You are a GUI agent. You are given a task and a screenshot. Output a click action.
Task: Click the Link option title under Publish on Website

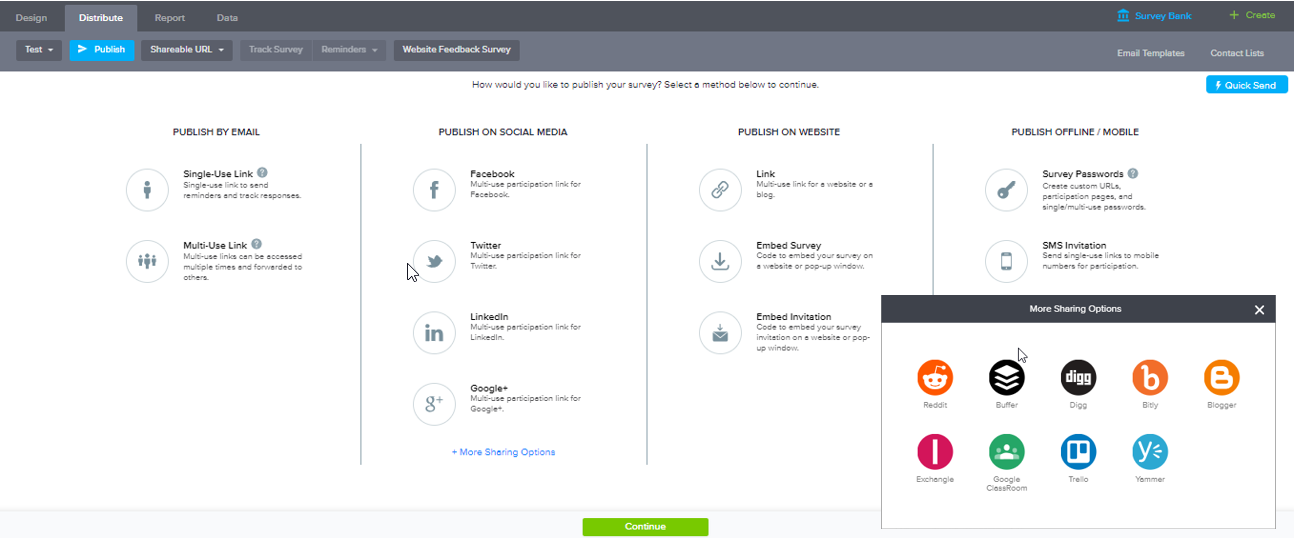pos(765,174)
